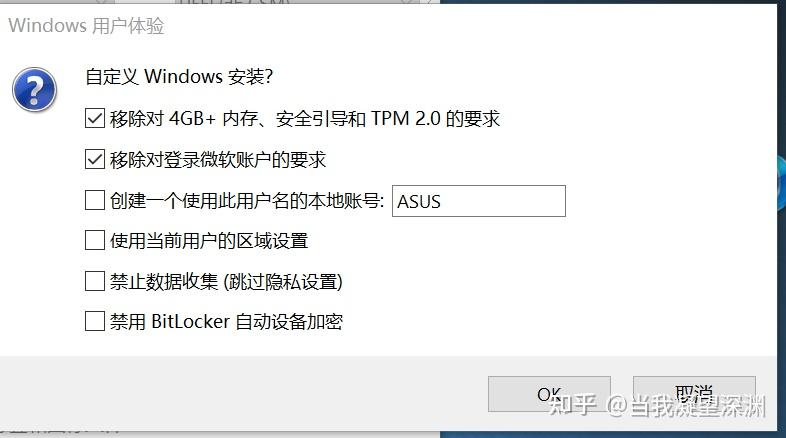The image size is (786, 438).
Task: Enable the create local account with username checkbox
Action: [95, 200]
